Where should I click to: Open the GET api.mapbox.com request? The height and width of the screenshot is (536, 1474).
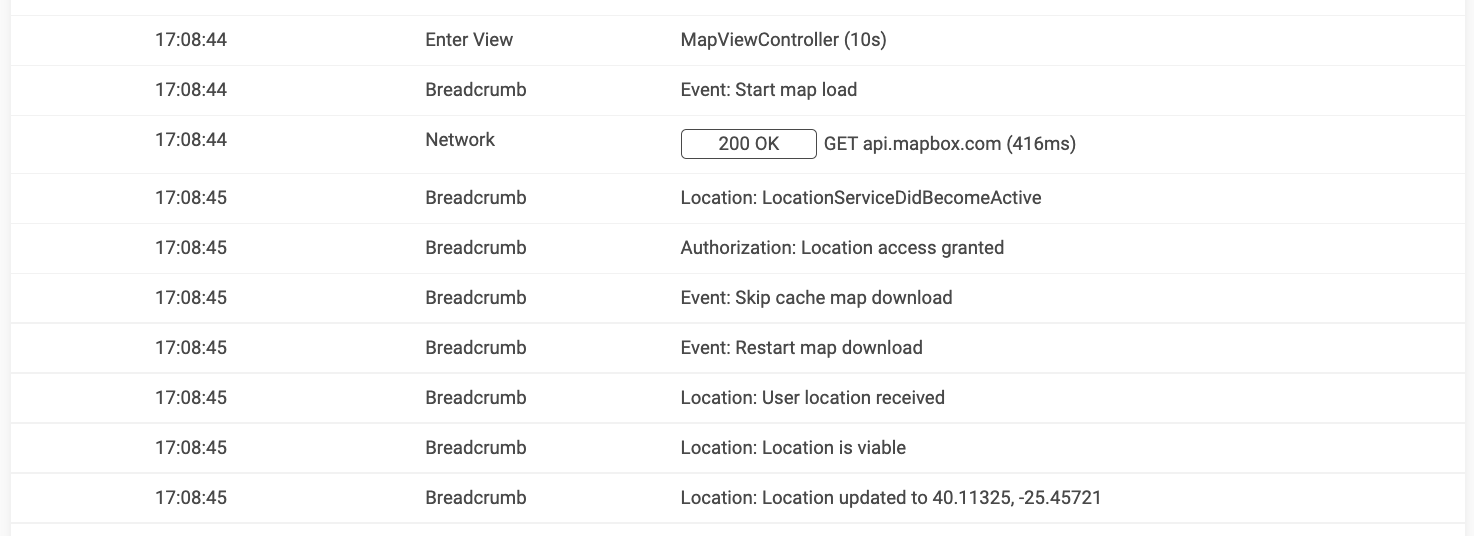point(949,144)
